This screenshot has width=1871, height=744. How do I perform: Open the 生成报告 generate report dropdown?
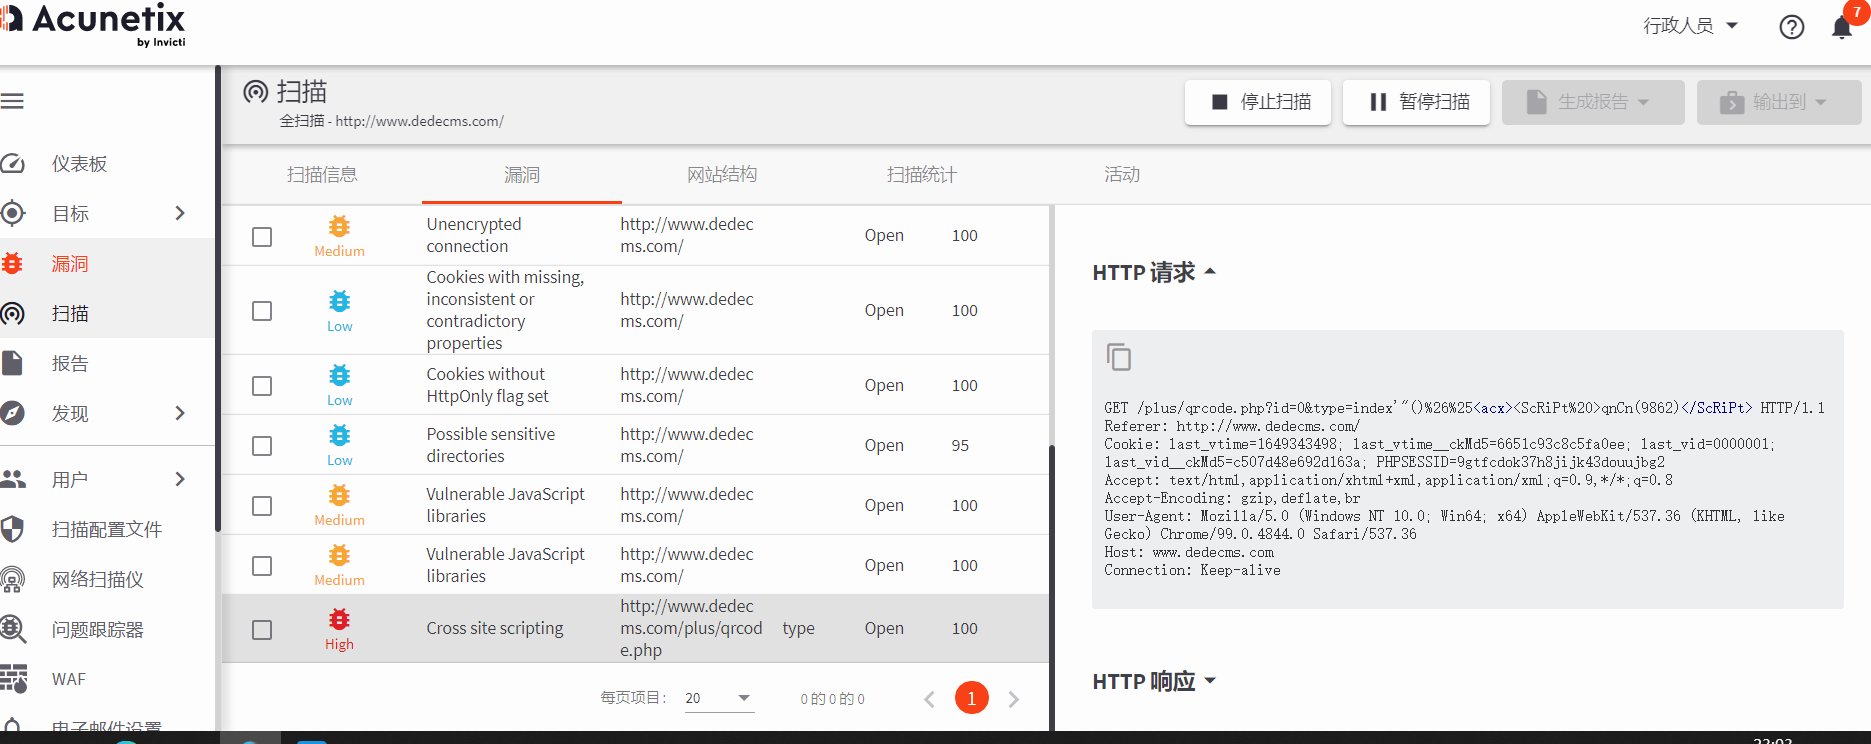click(x=1593, y=102)
